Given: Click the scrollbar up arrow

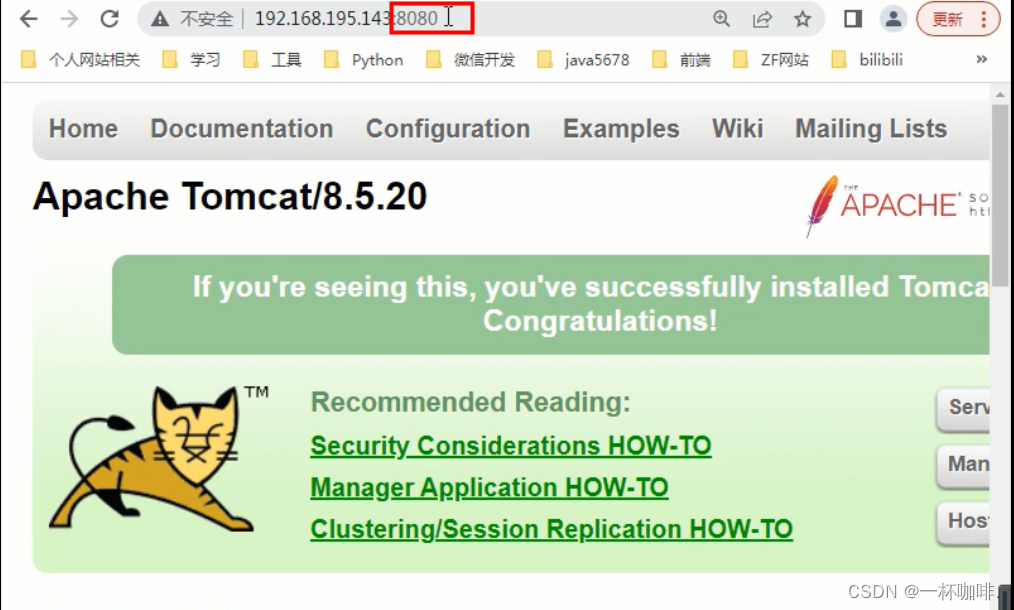Looking at the screenshot, I should point(1000,94).
